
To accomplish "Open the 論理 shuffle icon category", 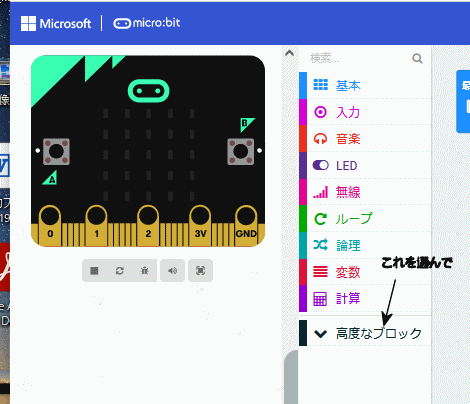I will pos(365,245).
